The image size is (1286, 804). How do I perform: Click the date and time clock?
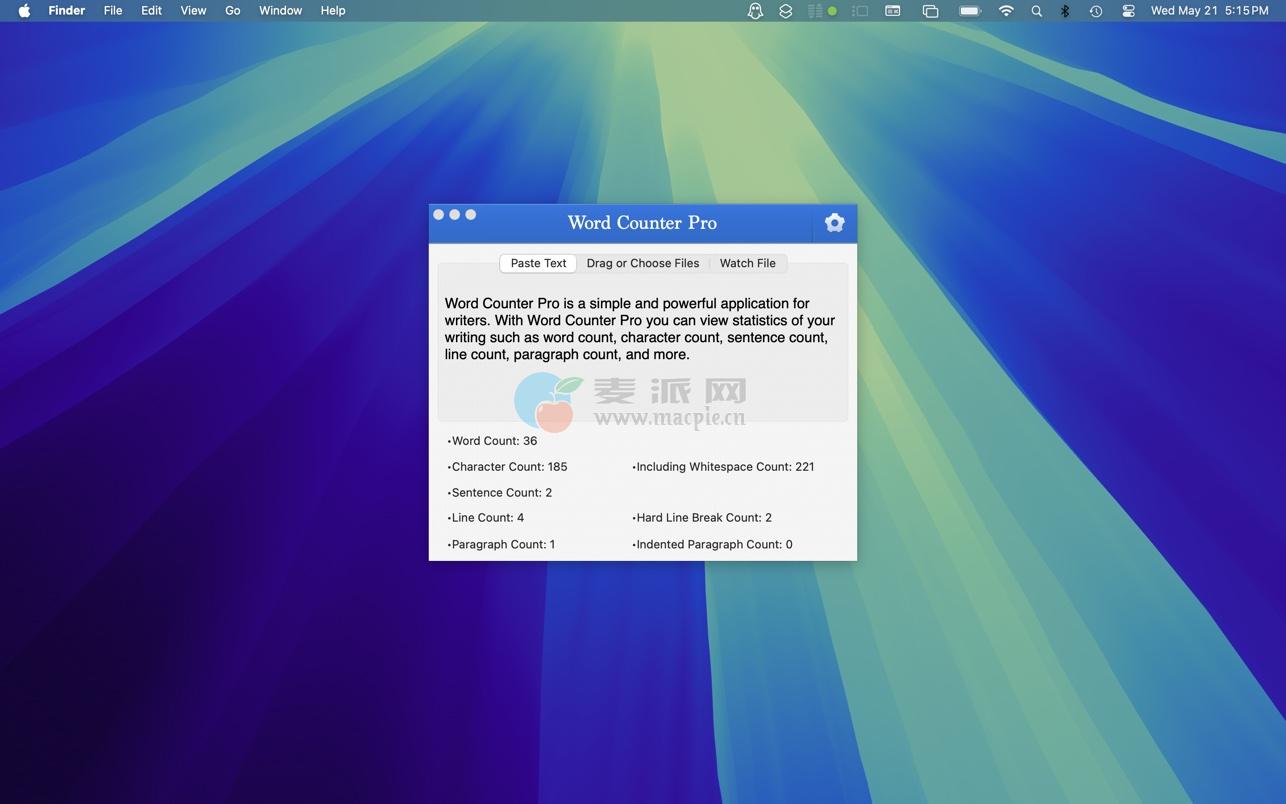(x=1209, y=11)
